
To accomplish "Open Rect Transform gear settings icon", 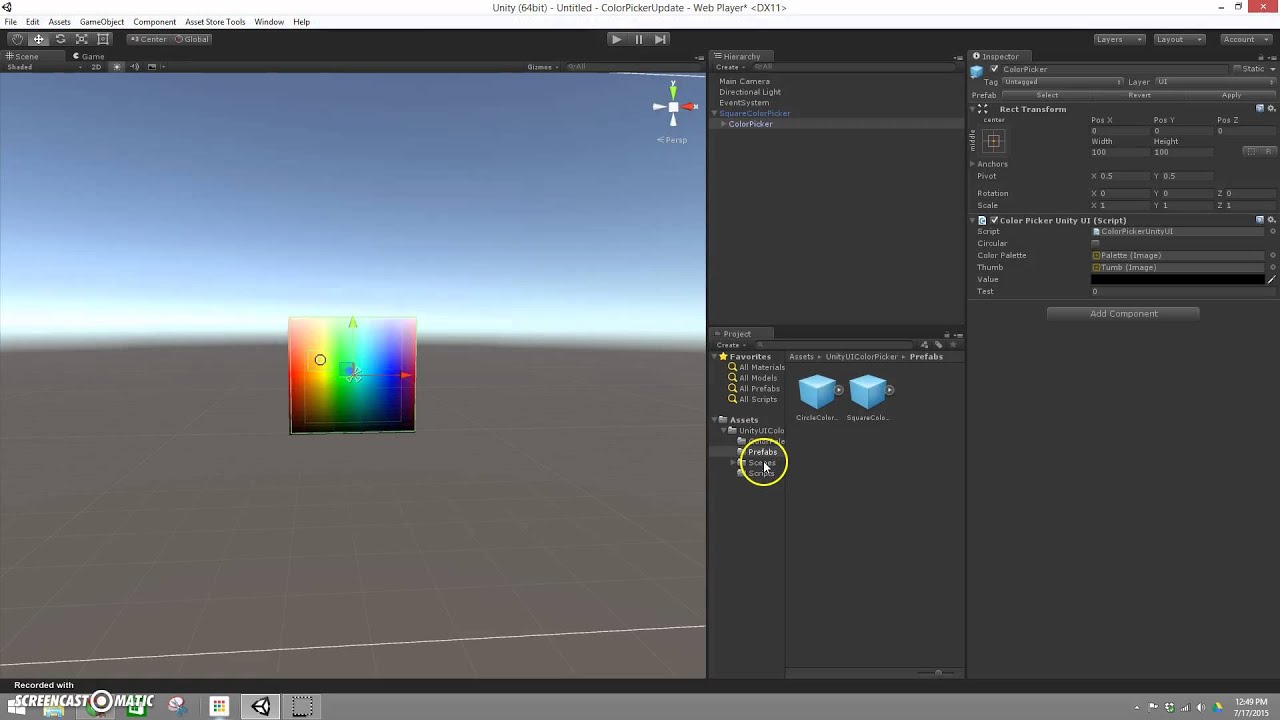I will (x=1271, y=108).
